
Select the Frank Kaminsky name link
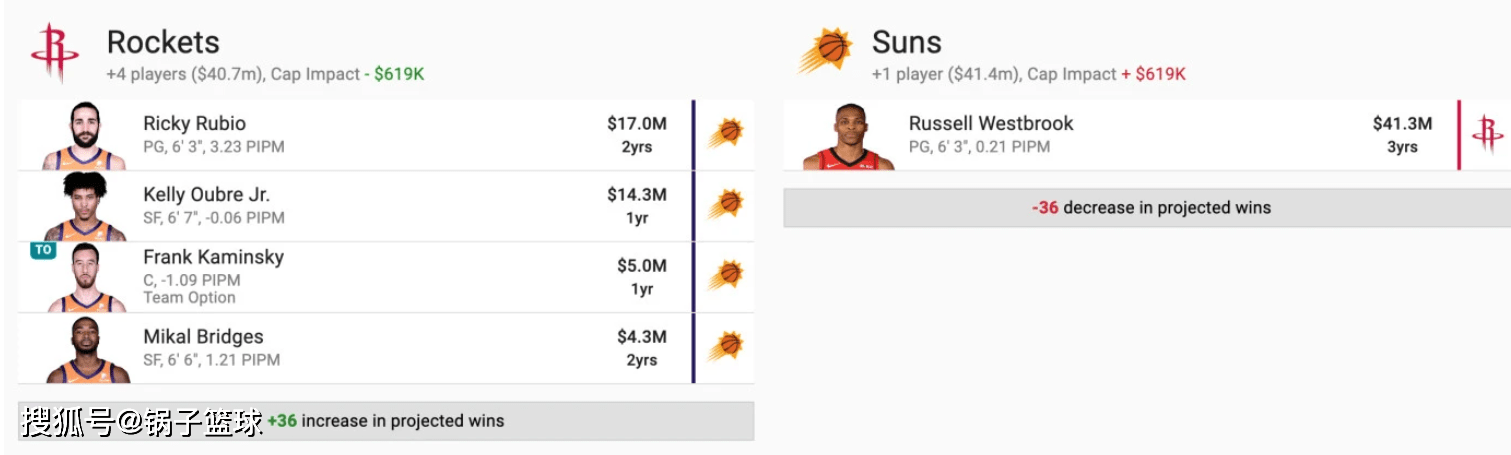click(x=213, y=257)
